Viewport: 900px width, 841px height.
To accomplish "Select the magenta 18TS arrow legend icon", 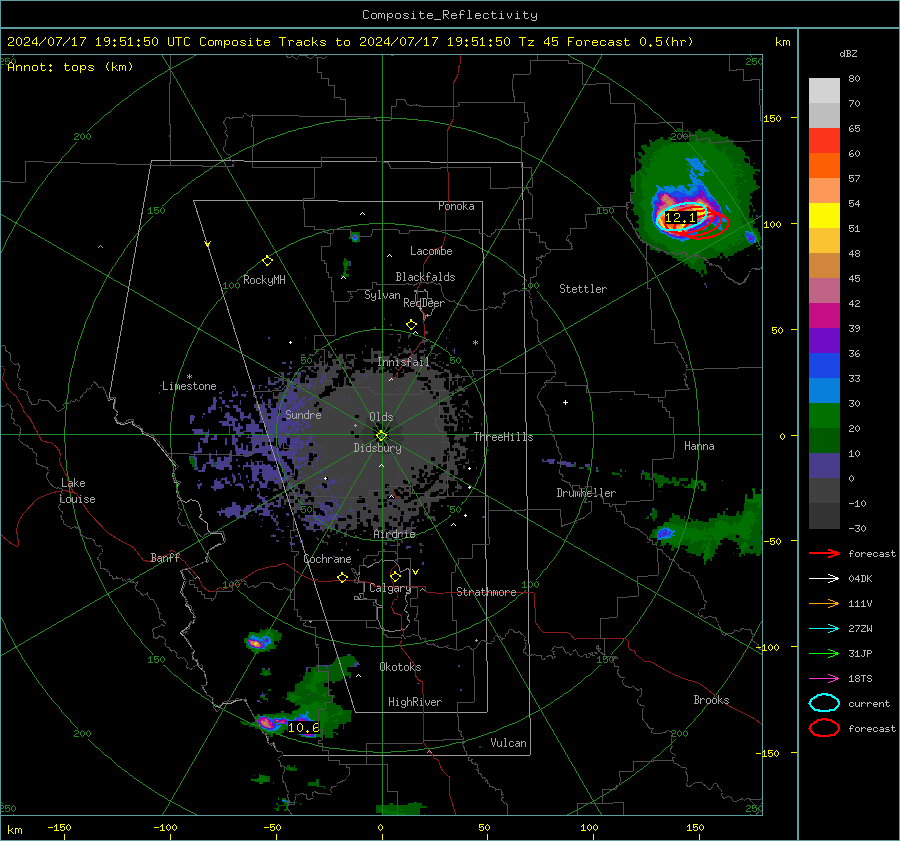I will [x=824, y=679].
